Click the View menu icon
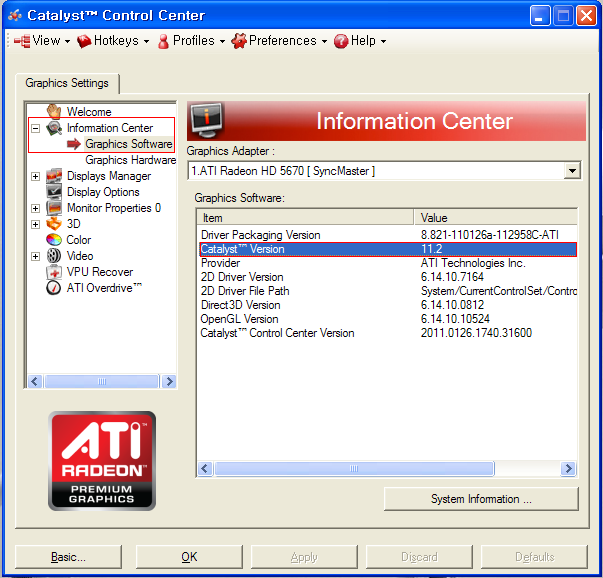The width and height of the screenshot is (603, 578). pyautogui.click(x=22, y=41)
